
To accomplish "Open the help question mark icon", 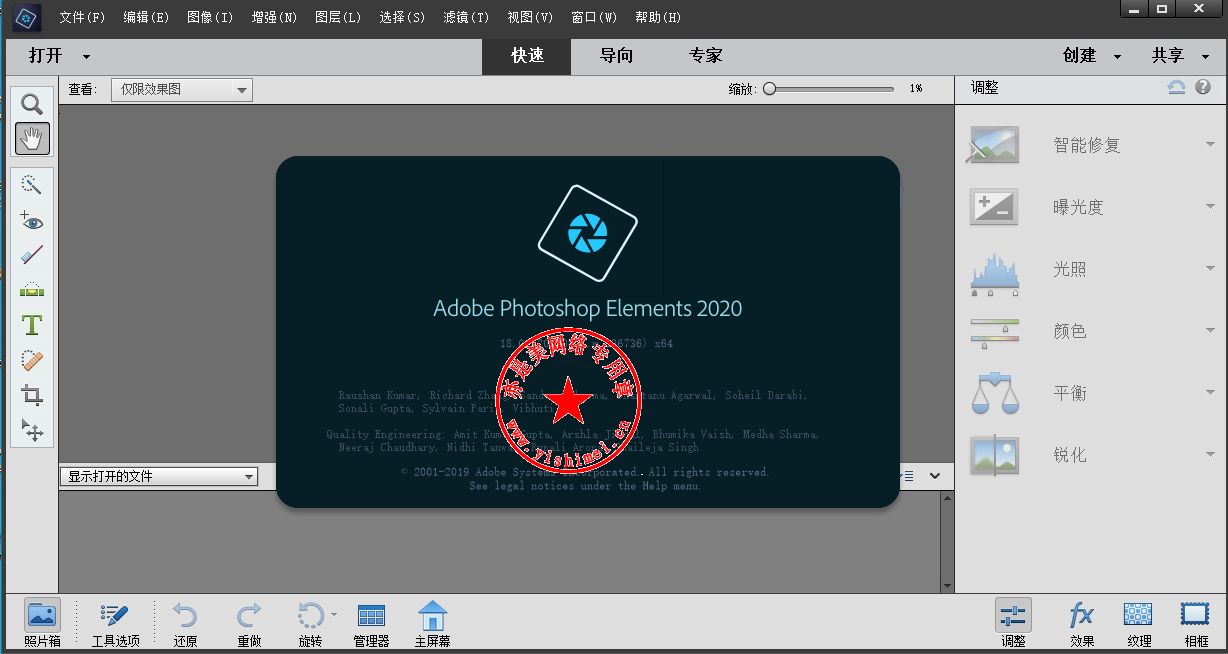I will tap(1203, 88).
